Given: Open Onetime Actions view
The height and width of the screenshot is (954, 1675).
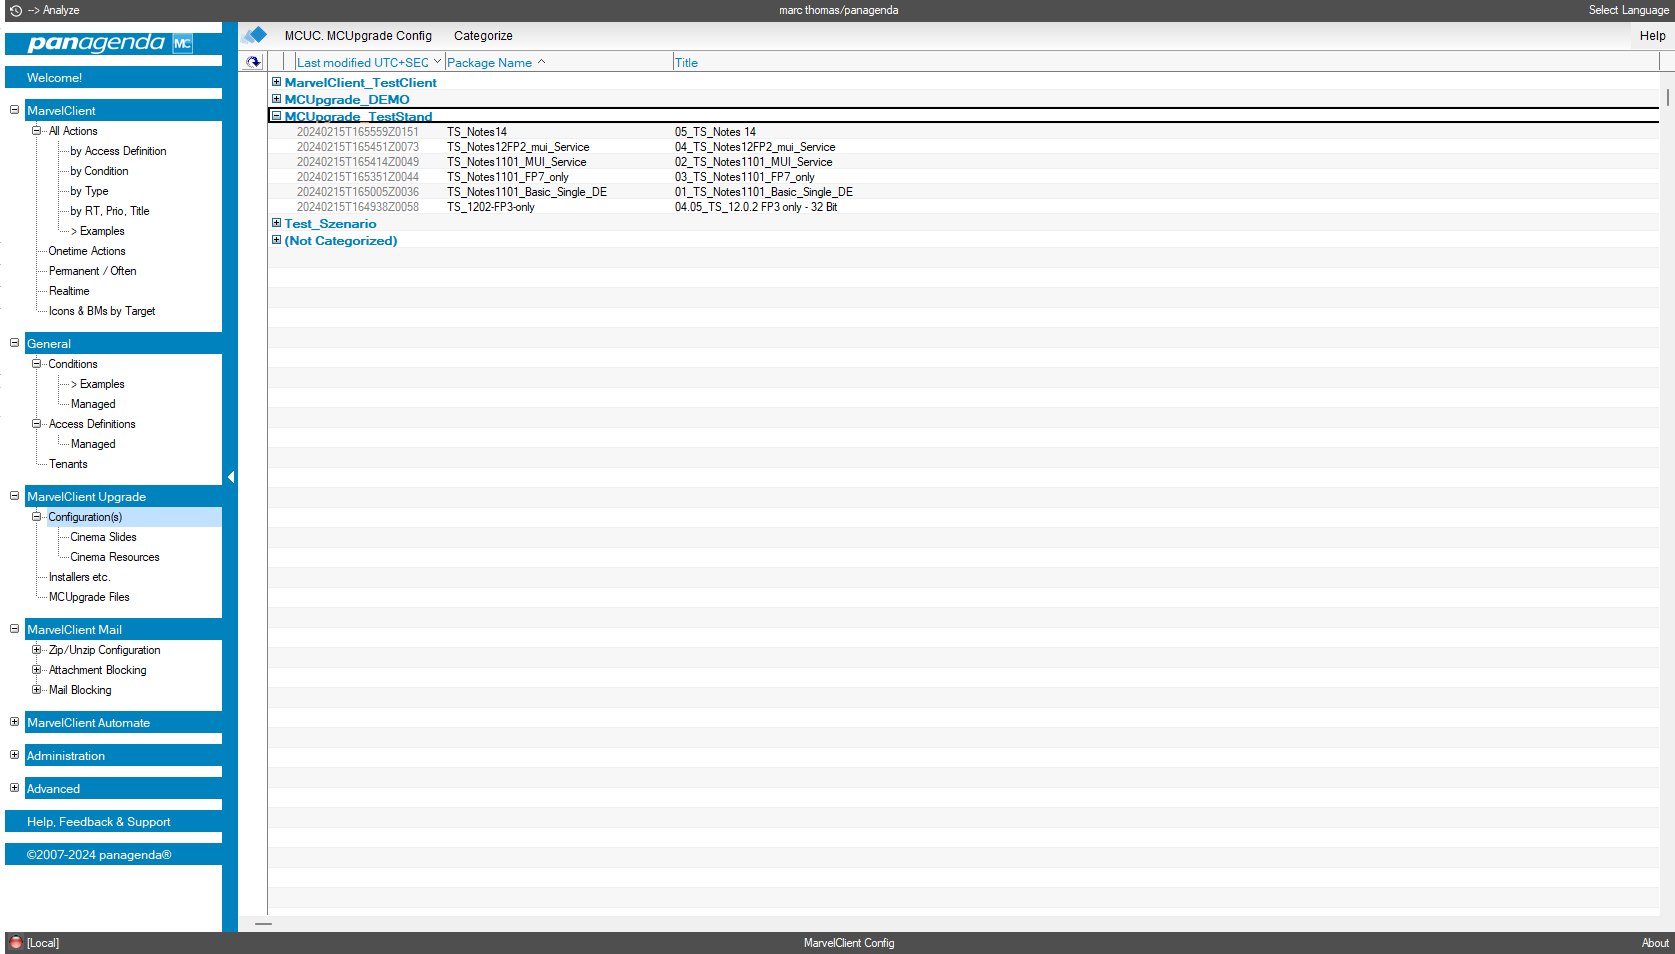Looking at the screenshot, I should click(x=87, y=251).
